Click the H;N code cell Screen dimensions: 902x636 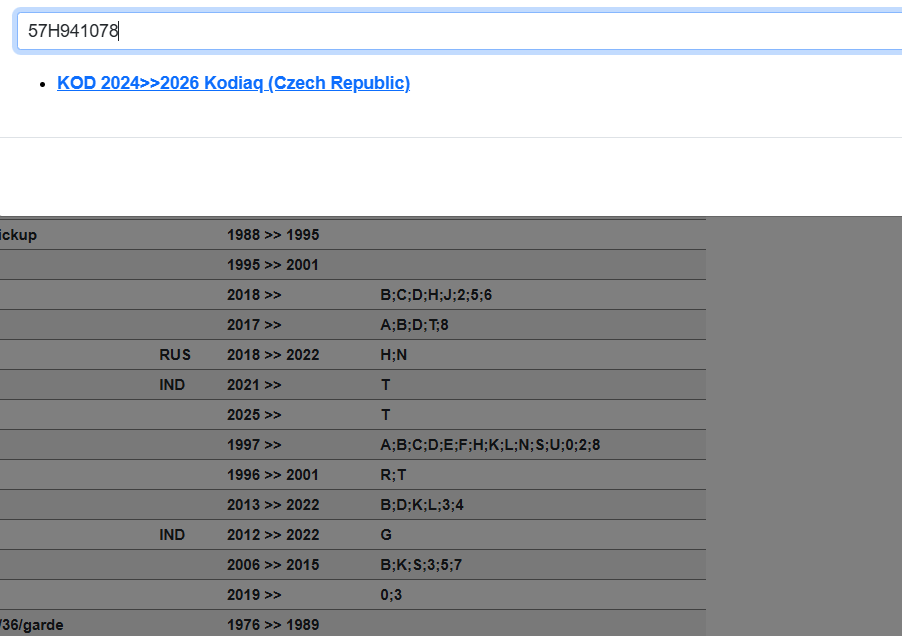click(393, 355)
